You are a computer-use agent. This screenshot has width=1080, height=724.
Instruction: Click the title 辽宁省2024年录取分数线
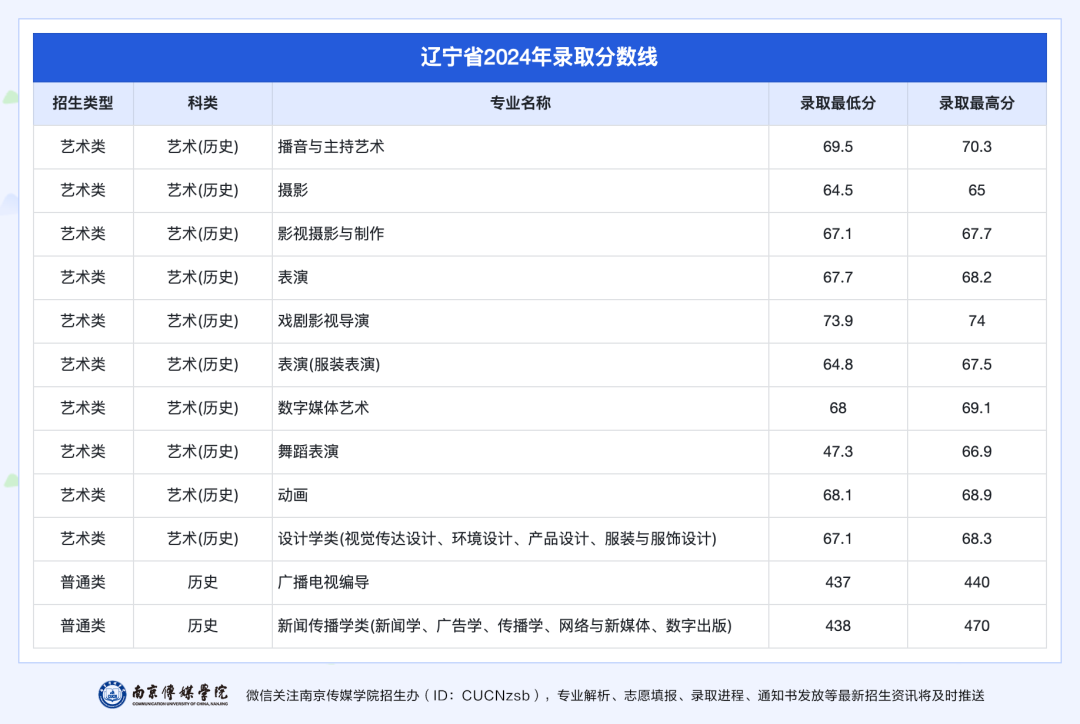click(539, 57)
